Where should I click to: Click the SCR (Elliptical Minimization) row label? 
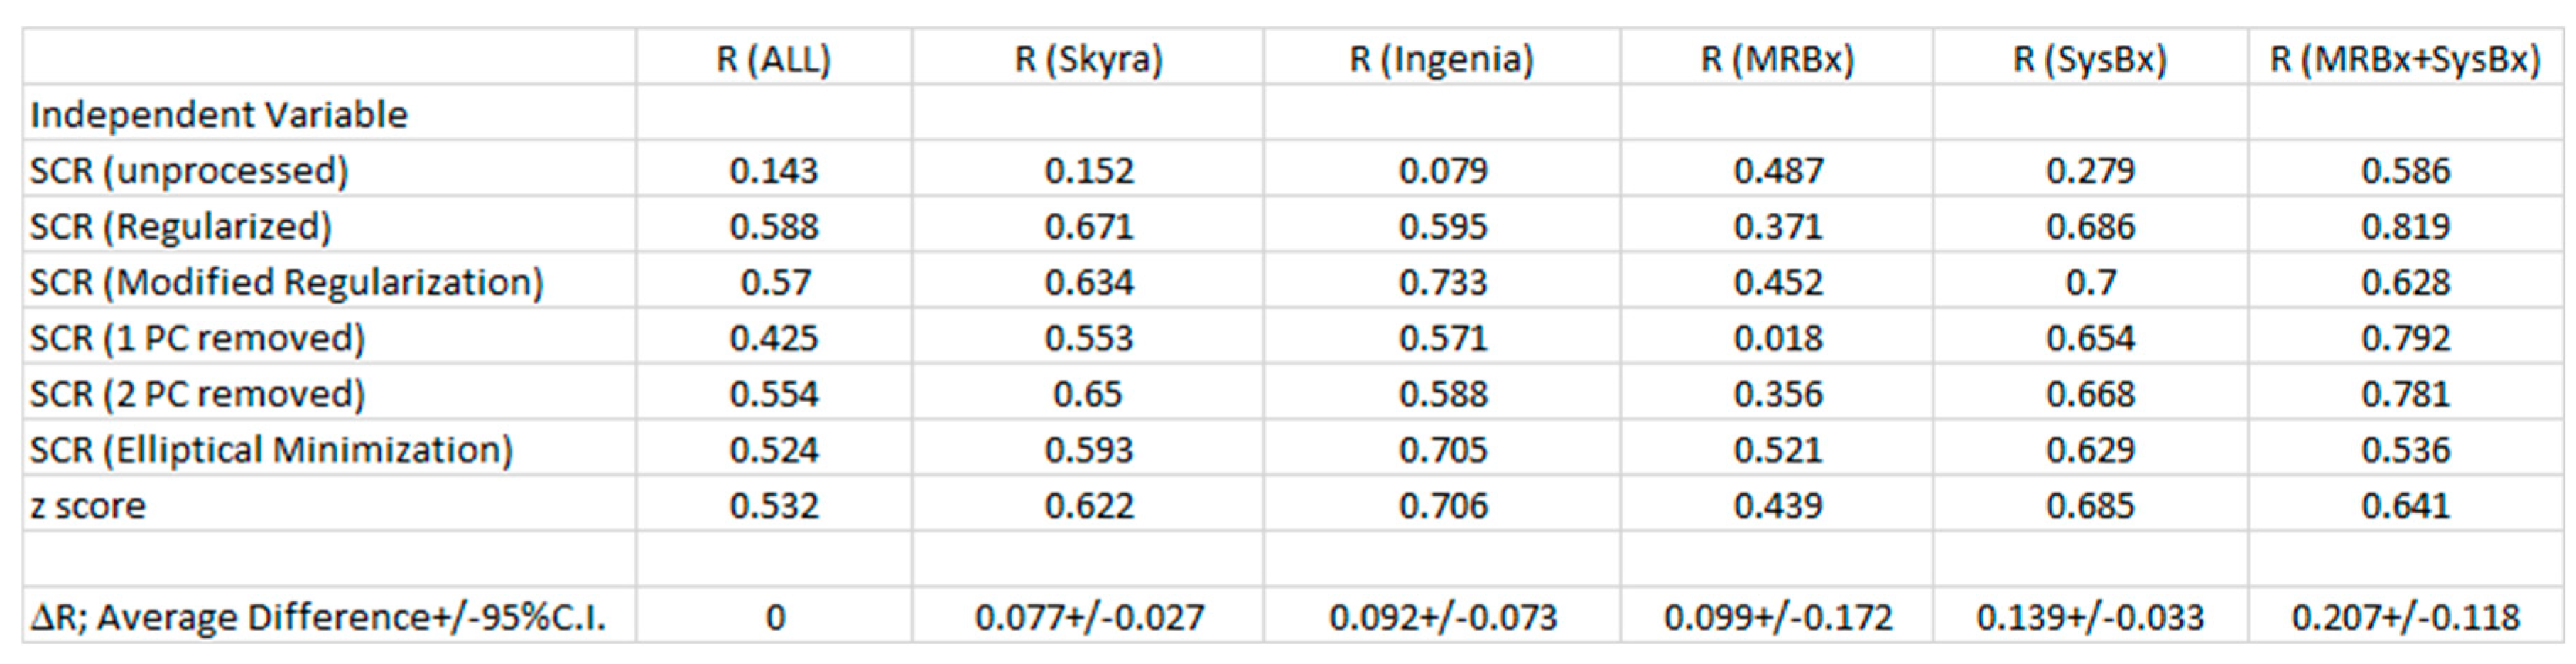[271, 451]
